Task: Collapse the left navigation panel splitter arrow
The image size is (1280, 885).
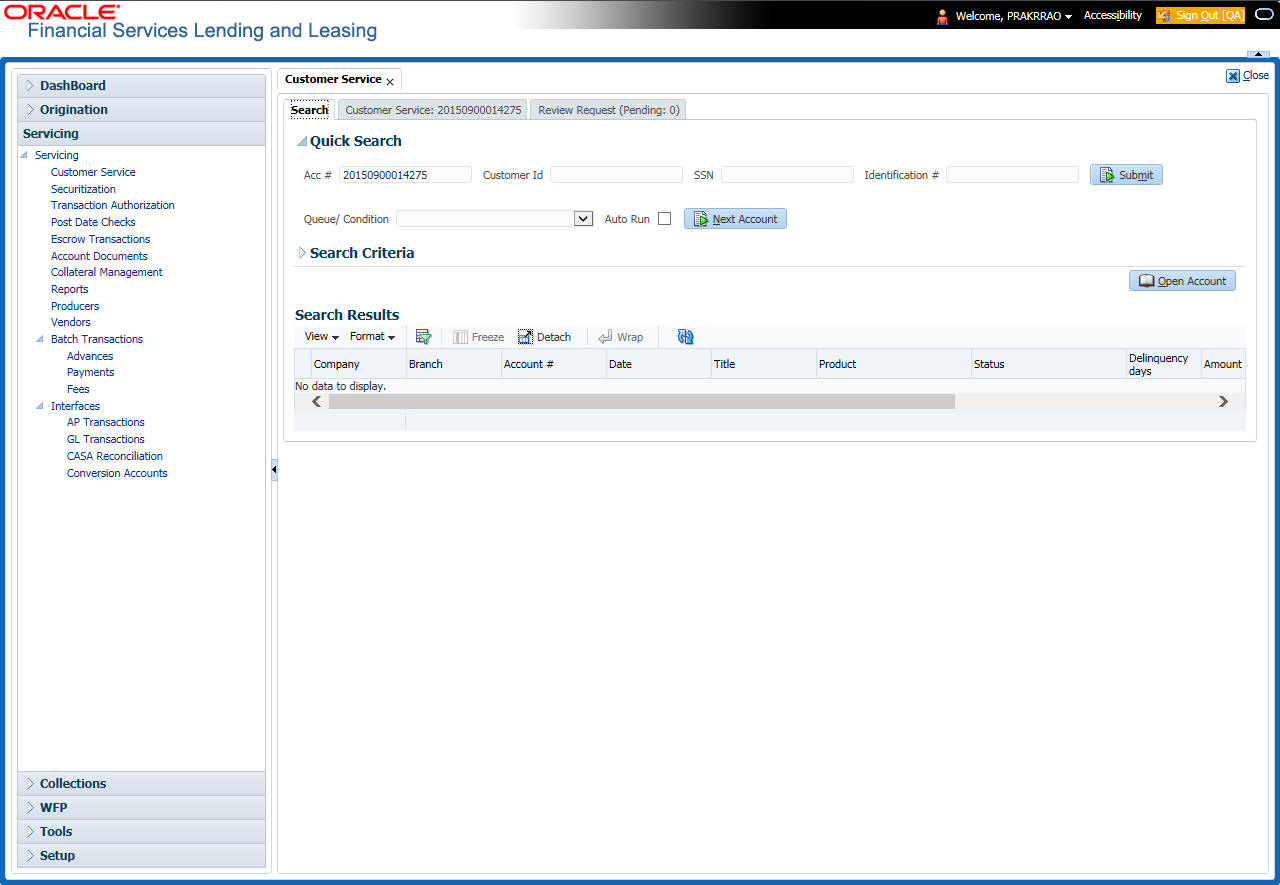Action: 274,471
